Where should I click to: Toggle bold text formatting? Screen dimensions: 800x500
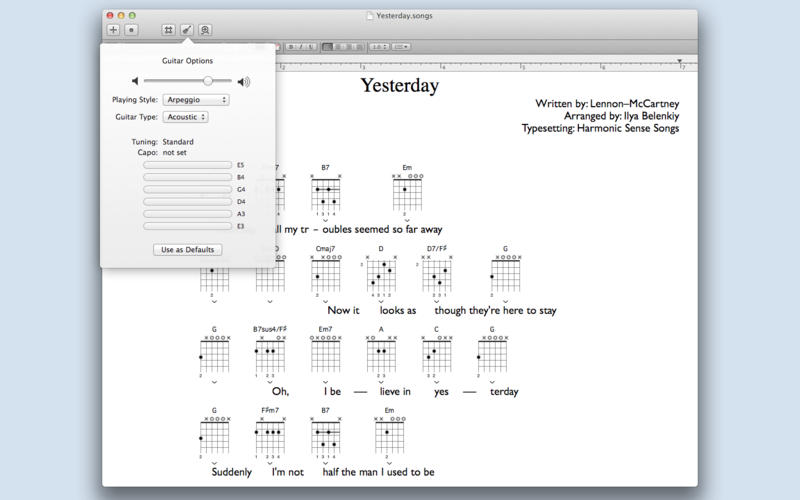tap(291, 47)
